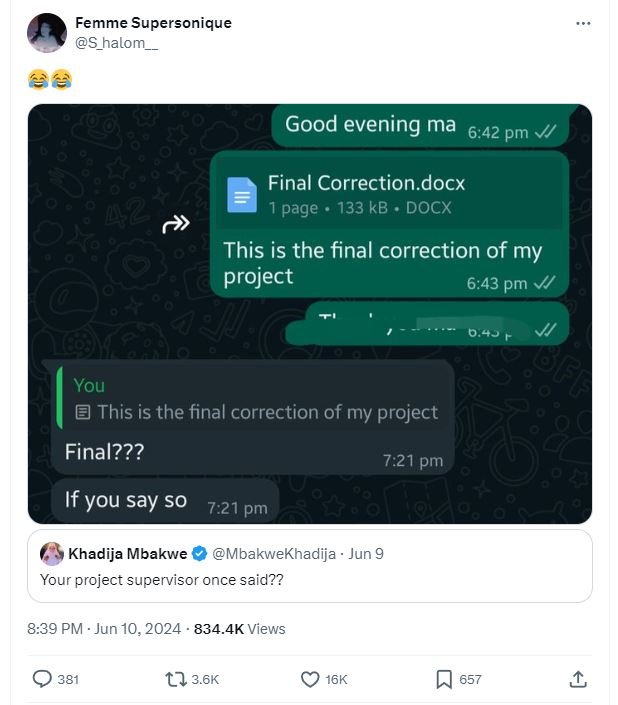
Task: Open the Femme Supersonique display name link
Action: [x=153, y=23]
